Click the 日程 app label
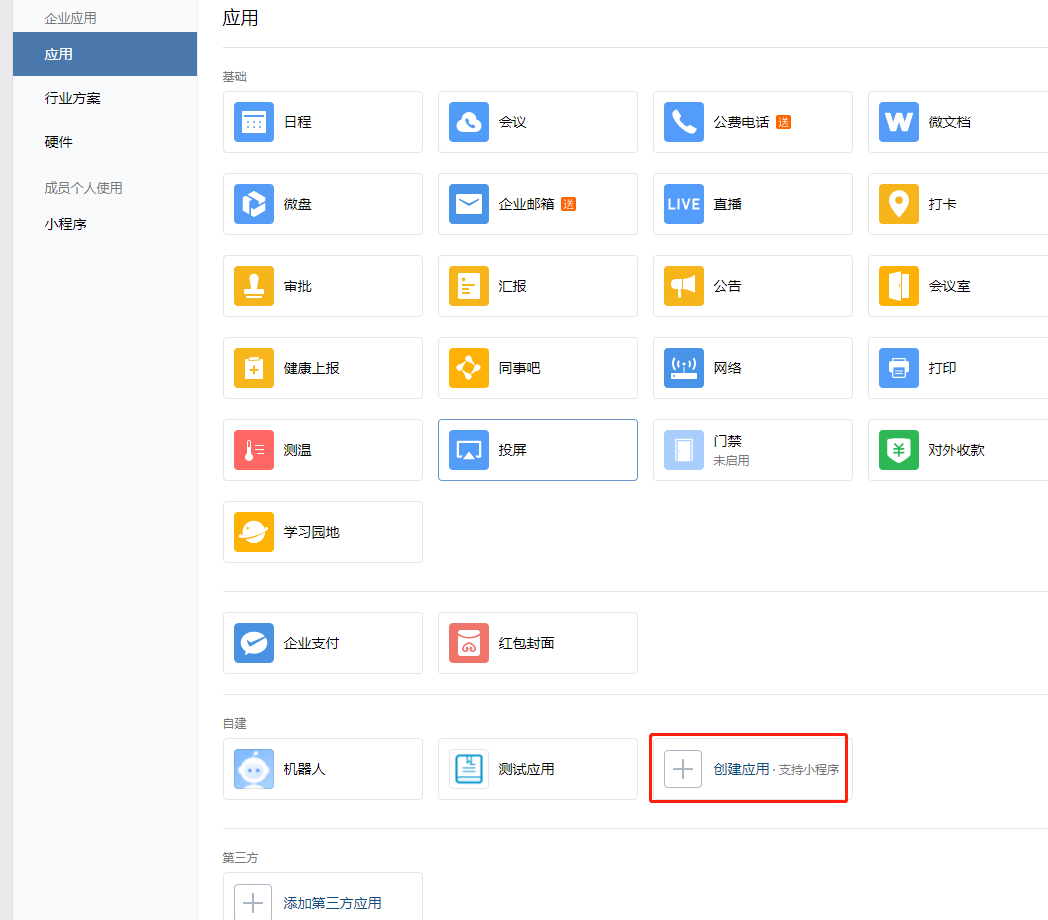 click(x=297, y=122)
